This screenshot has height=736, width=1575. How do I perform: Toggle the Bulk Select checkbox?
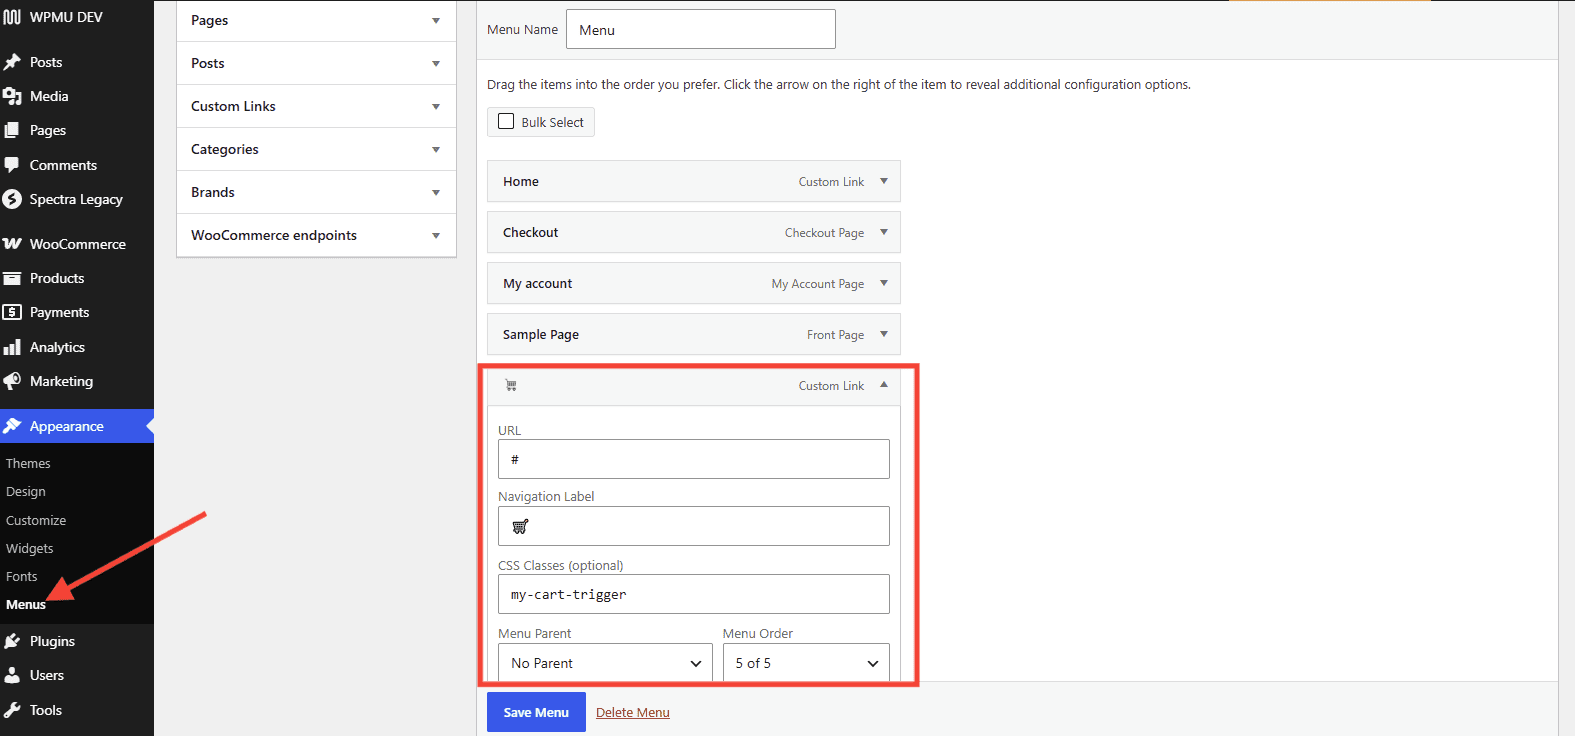click(506, 121)
